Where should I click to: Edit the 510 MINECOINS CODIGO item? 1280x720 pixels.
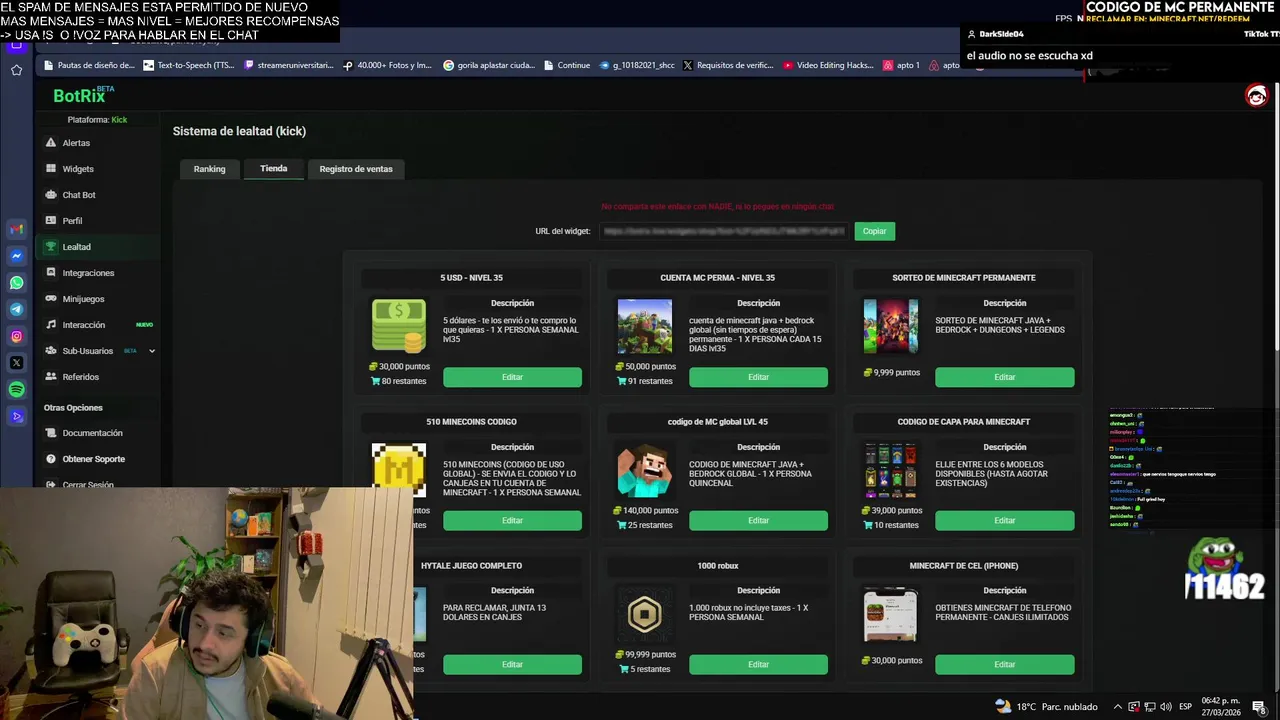coord(512,520)
